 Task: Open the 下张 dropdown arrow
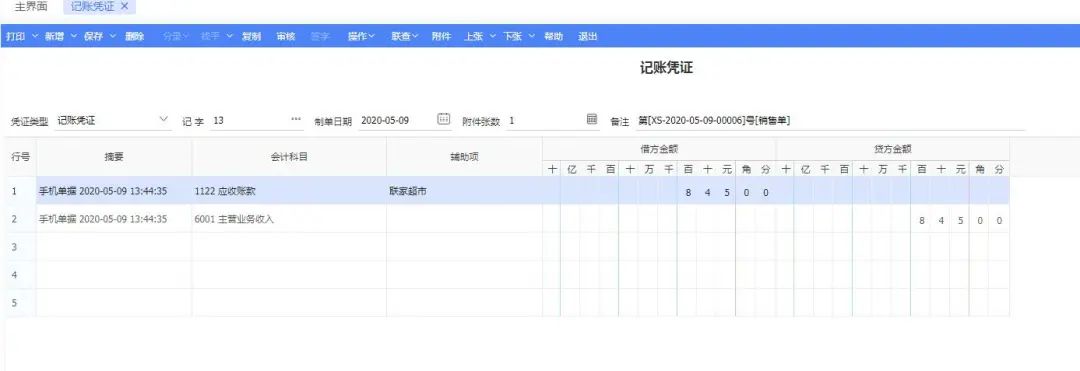(532, 36)
